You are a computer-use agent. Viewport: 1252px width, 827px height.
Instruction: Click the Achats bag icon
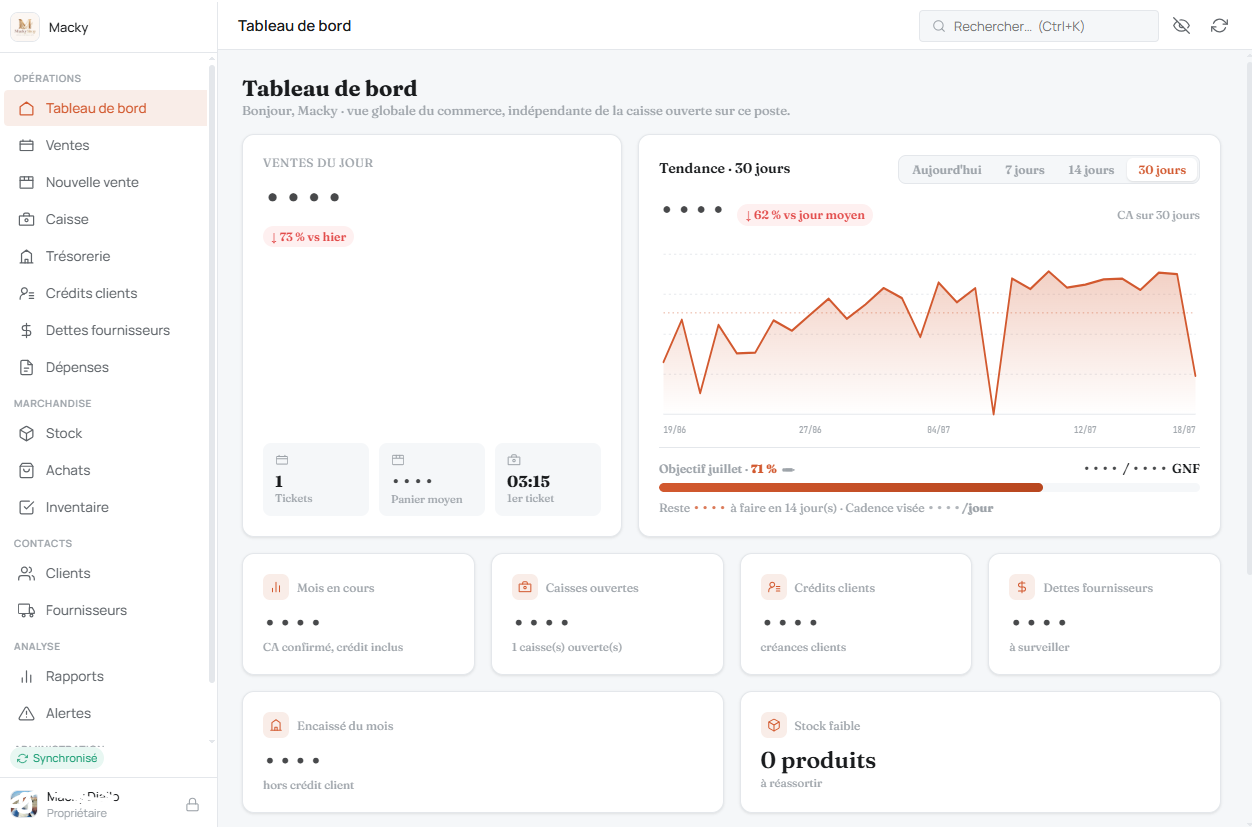pyautogui.click(x=27, y=470)
